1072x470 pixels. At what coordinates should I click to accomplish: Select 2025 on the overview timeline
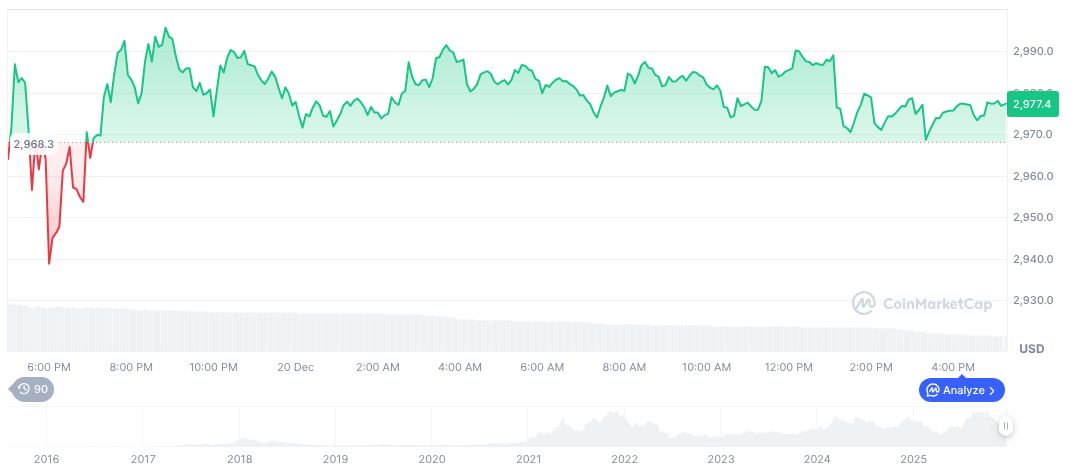pyautogui.click(x=914, y=459)
